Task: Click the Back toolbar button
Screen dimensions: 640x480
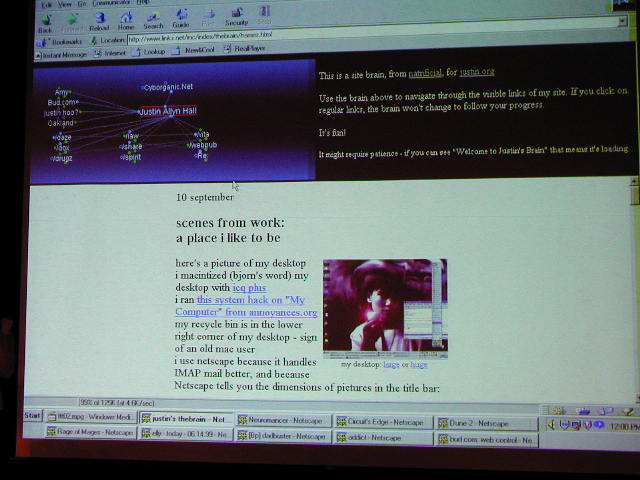Action: pyautogui.click(x=45, y=21)
